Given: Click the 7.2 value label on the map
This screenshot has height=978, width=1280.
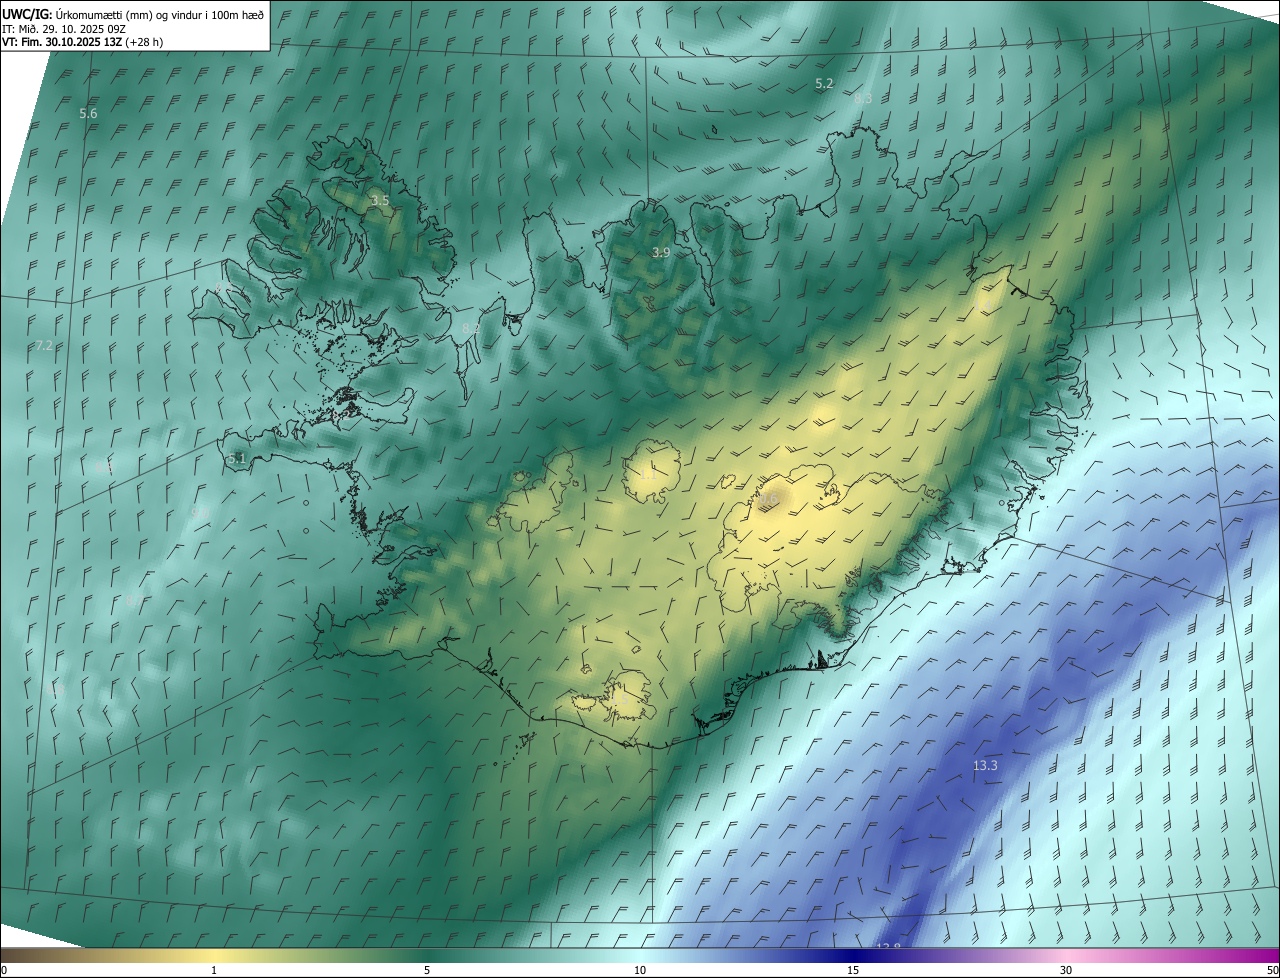Looking at the screenshot, I should (x=44, y=346).
